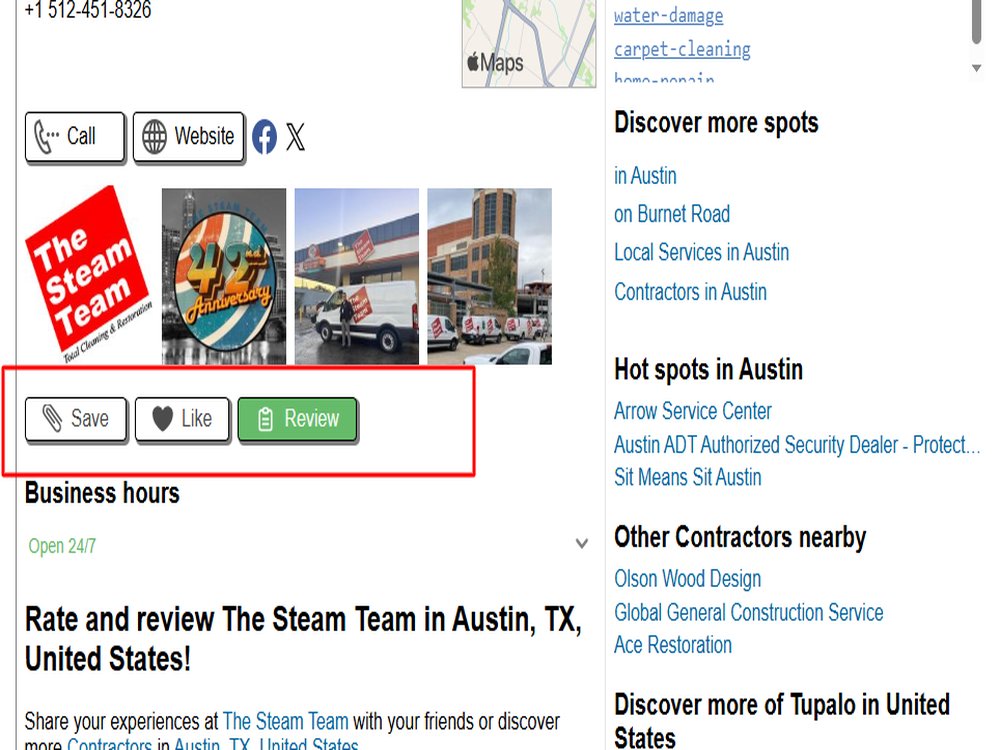Open Sit Means Sit Austin link

point(688,477)
